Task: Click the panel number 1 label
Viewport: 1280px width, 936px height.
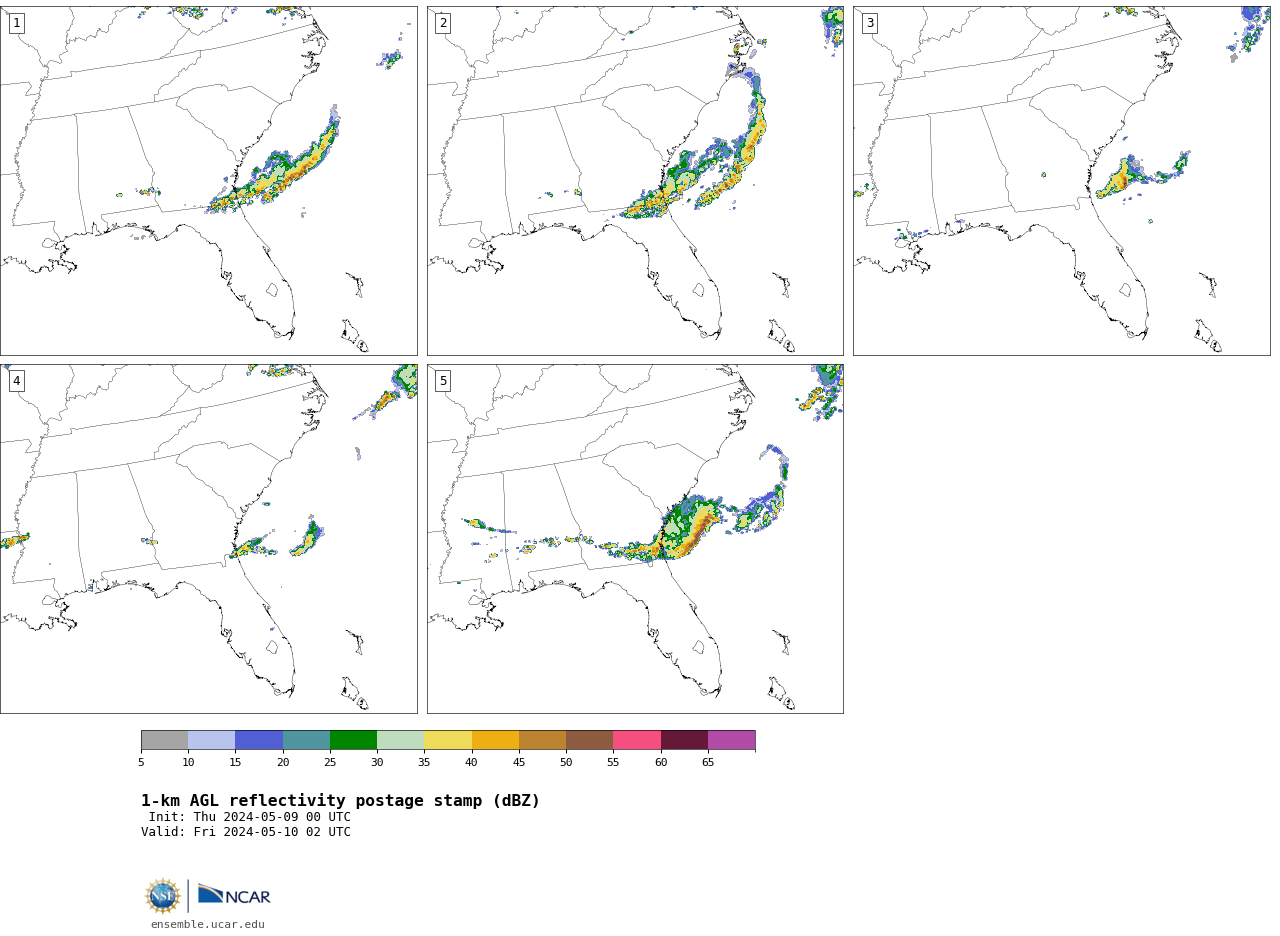Action: tap(16, 23)
